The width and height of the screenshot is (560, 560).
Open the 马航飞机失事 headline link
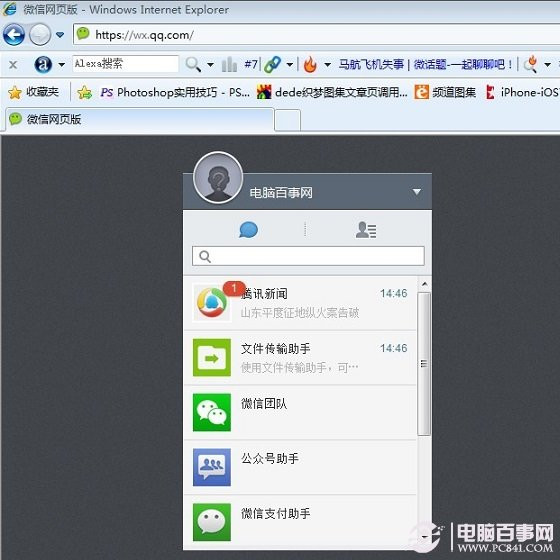(x=371, y=64)
